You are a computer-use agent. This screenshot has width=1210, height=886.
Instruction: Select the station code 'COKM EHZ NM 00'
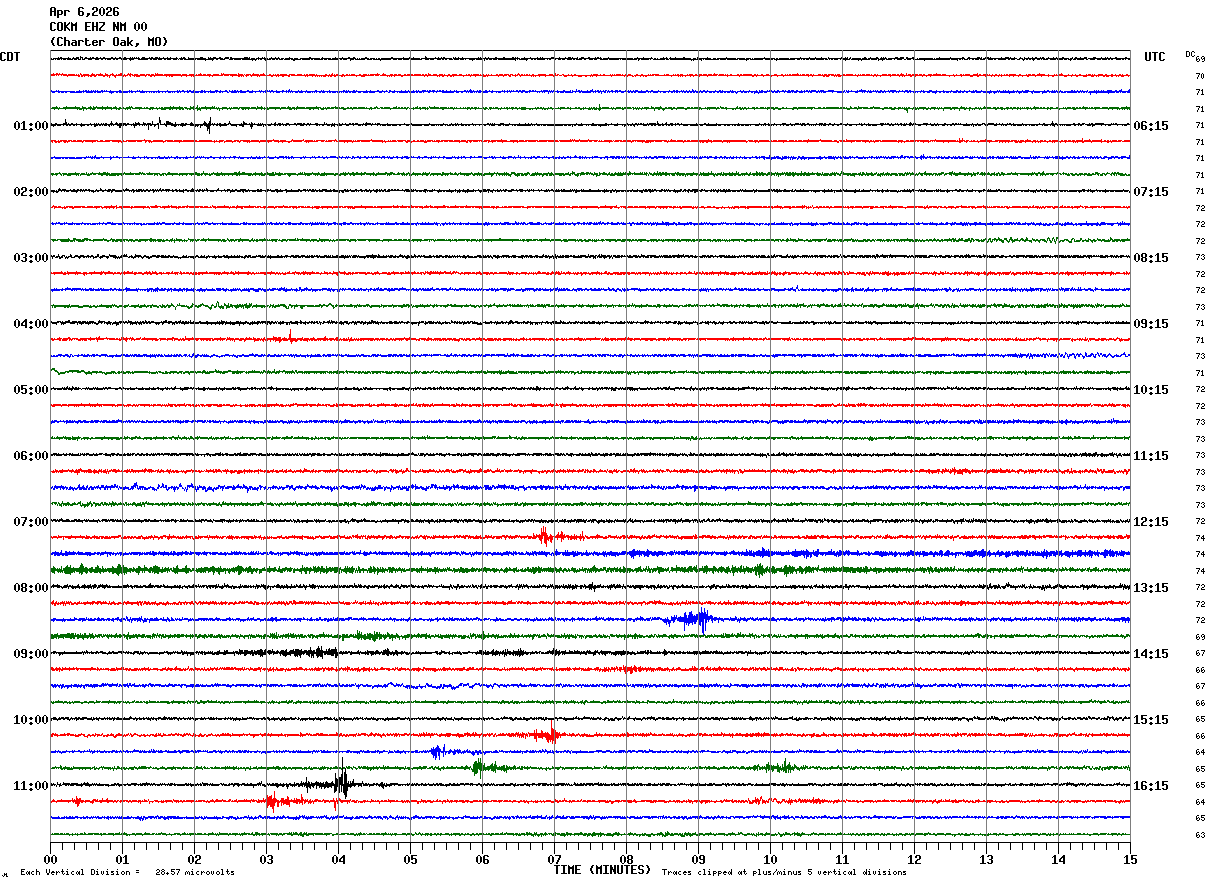(98, 27)
